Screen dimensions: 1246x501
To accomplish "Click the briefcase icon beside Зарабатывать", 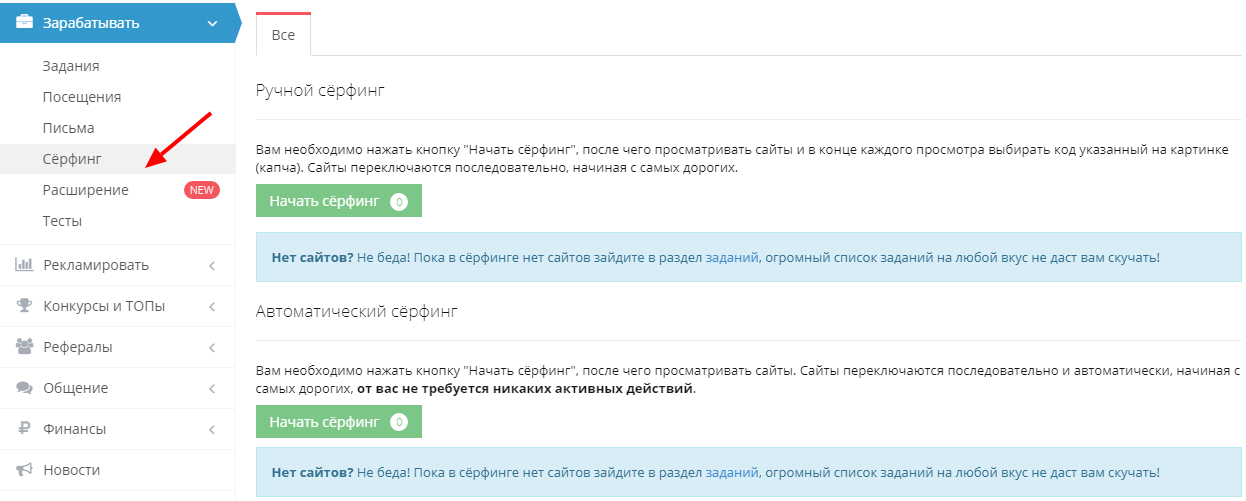I will click(25, 23).
